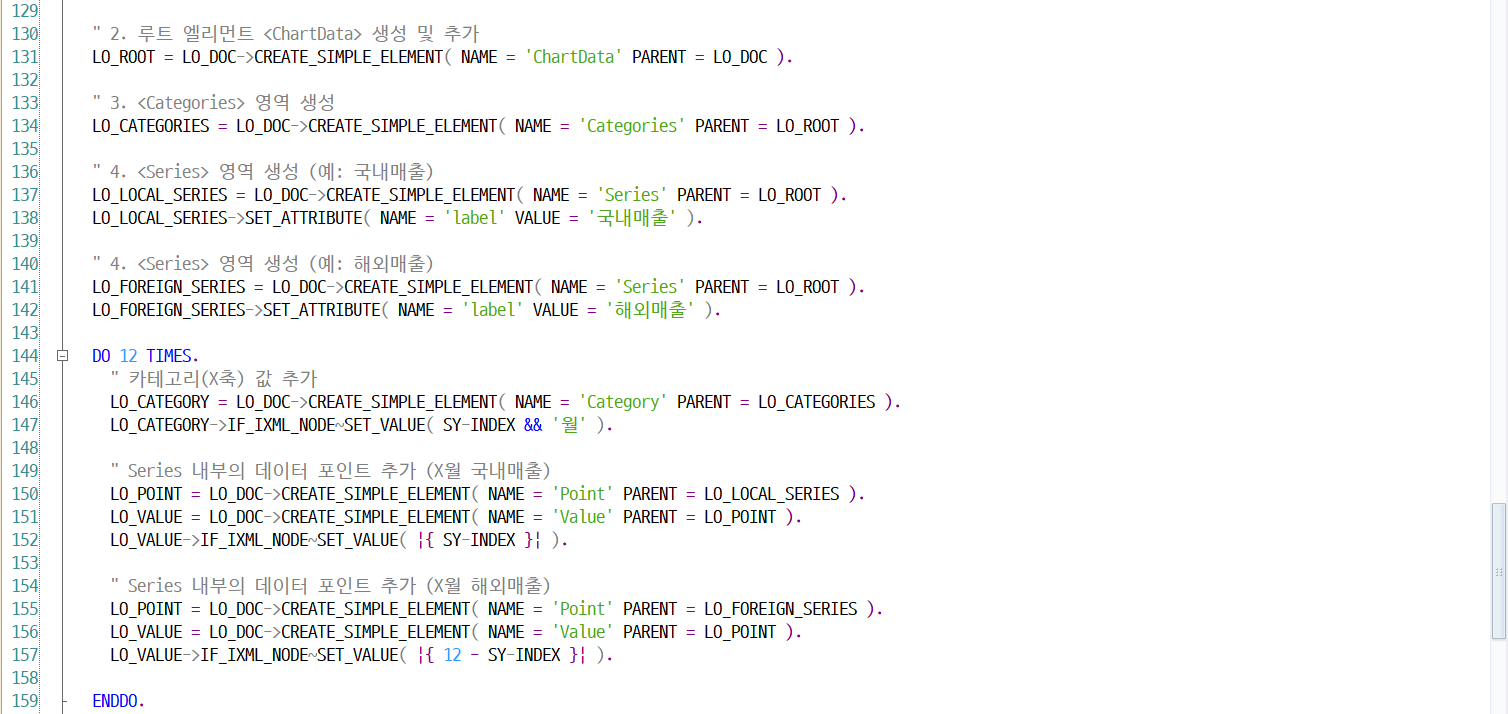Click line number 137 in the gutter
The height and width of the screenshot is (714, 1508).
[24, 195]
